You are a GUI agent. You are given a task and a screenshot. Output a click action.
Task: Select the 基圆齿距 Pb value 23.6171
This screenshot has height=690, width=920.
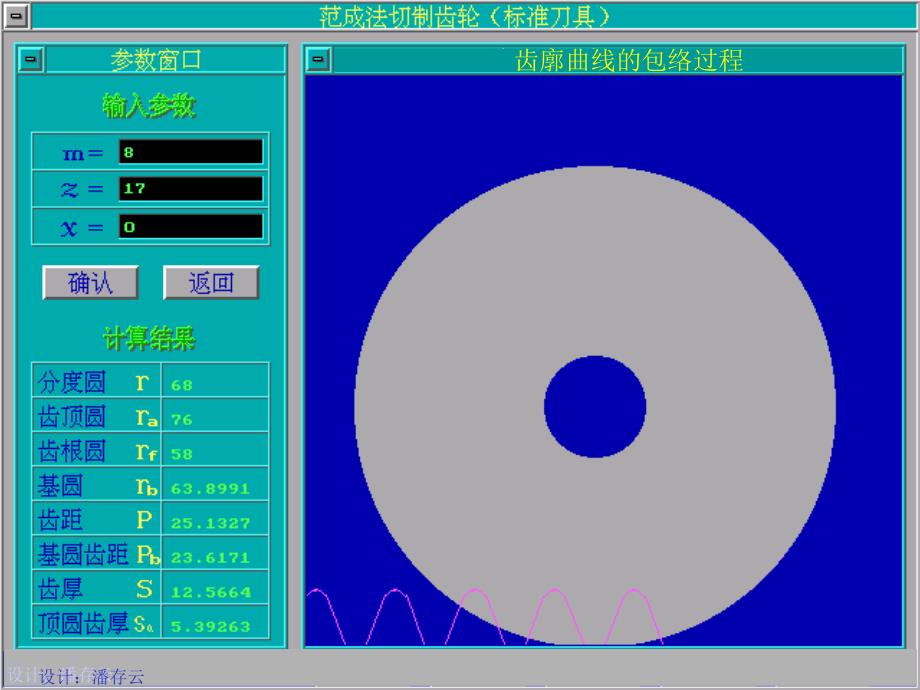pos(211,557)
